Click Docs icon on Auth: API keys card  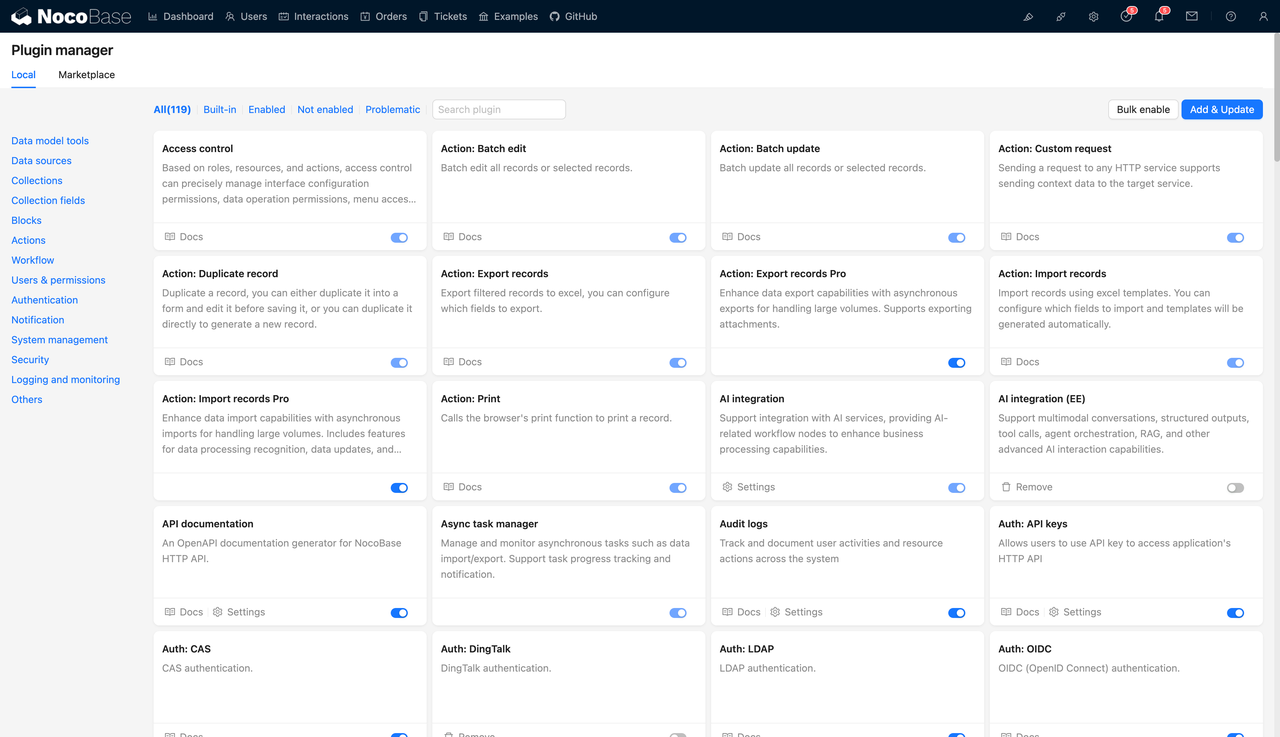pos(1006,612)
